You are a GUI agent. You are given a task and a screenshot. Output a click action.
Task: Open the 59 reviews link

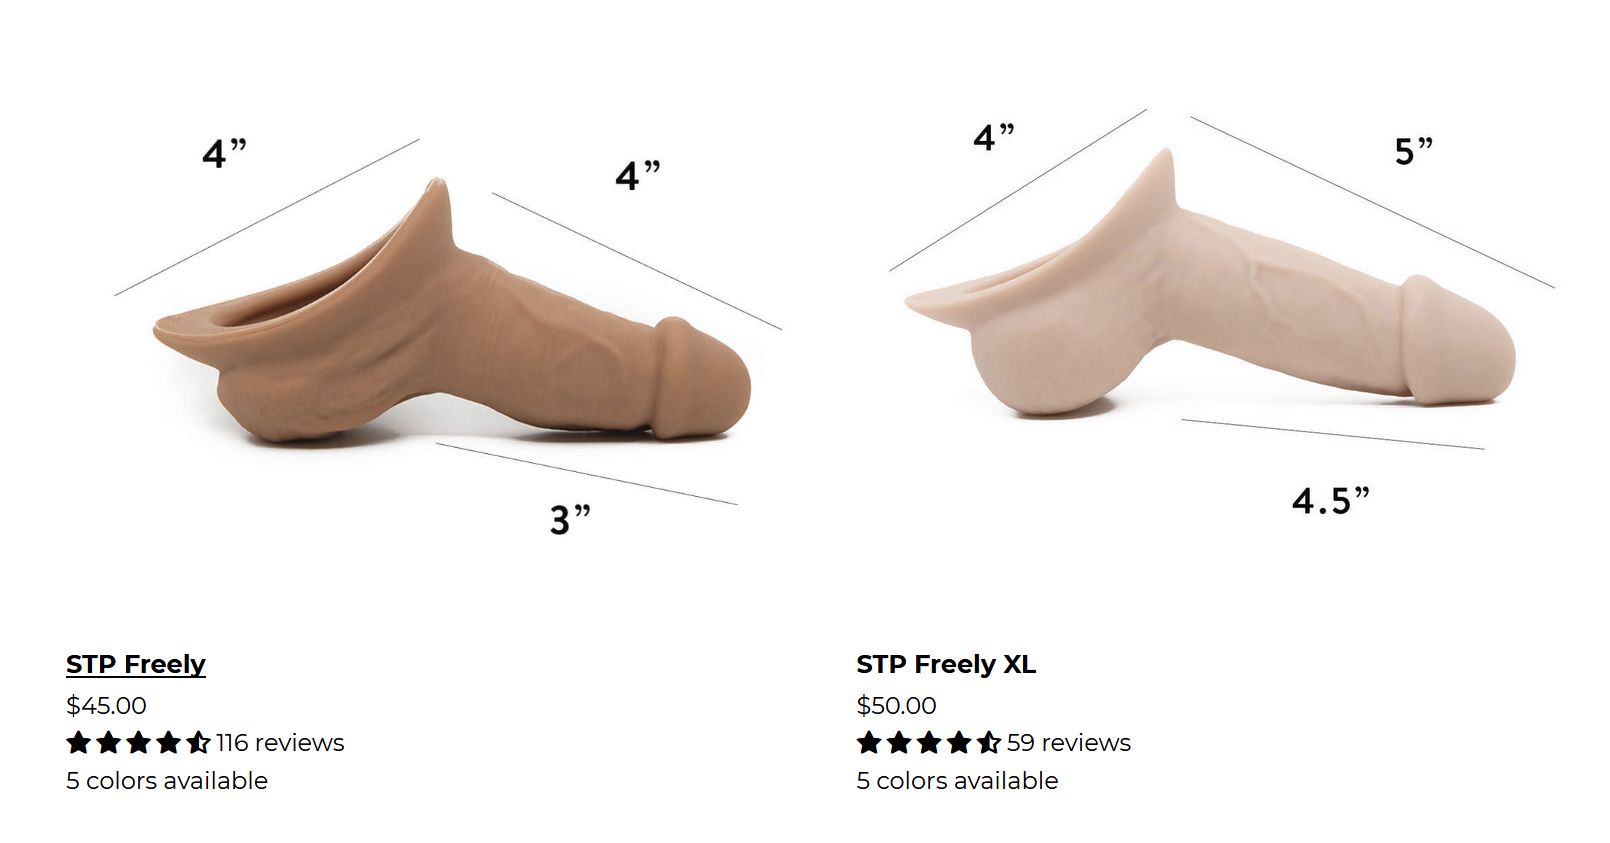[x=1069, y=743]
